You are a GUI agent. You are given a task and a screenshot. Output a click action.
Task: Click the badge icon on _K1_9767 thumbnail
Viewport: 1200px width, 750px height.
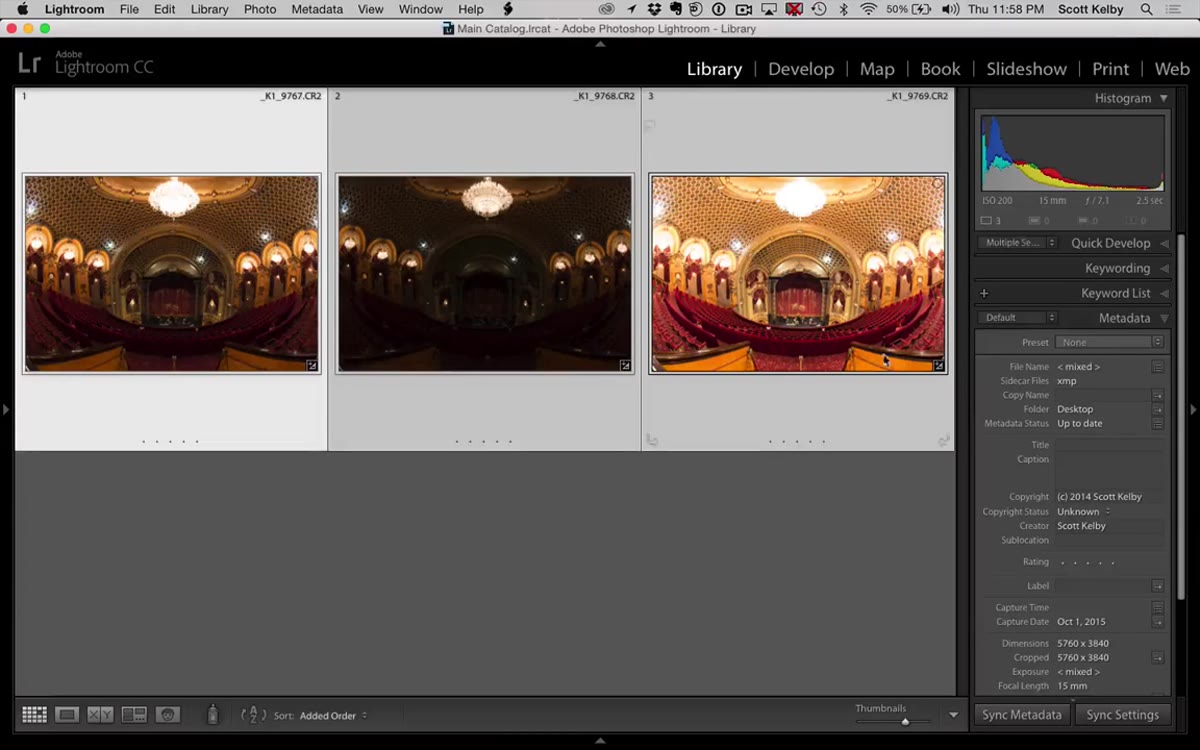(x=312, y=366)
